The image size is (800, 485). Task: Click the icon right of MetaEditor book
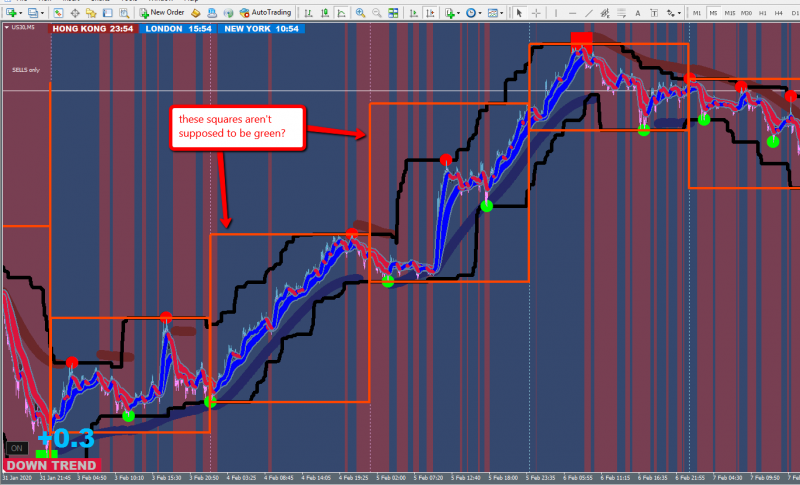(x=212, y=13)
